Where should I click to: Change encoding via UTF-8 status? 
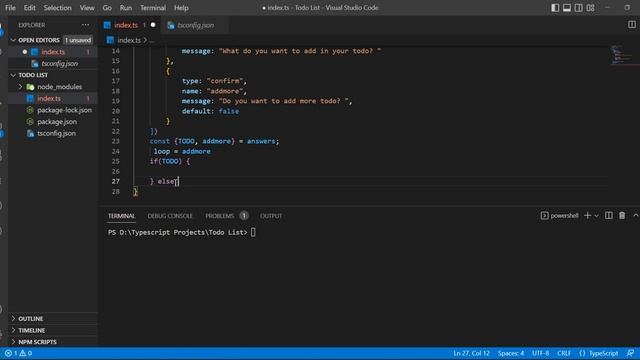pos(540,353)
